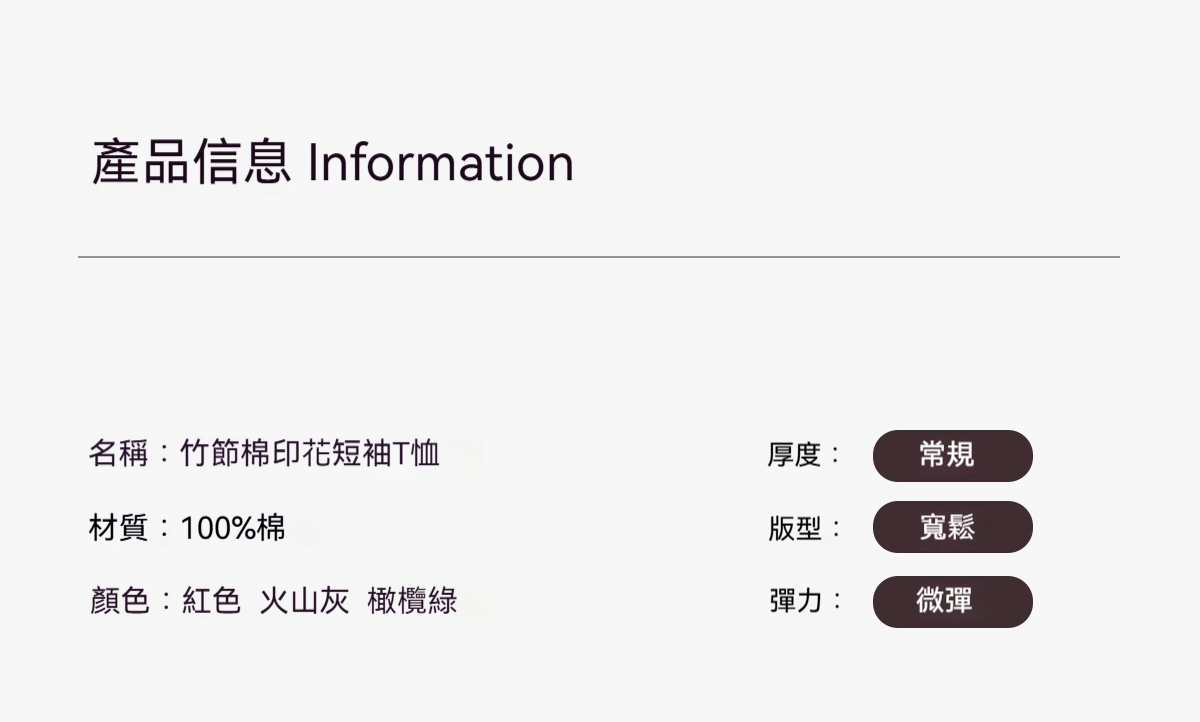Screen dimensions: 1200x722
Task: Click the horizontal divider under the heading
Action: point(598,257)
